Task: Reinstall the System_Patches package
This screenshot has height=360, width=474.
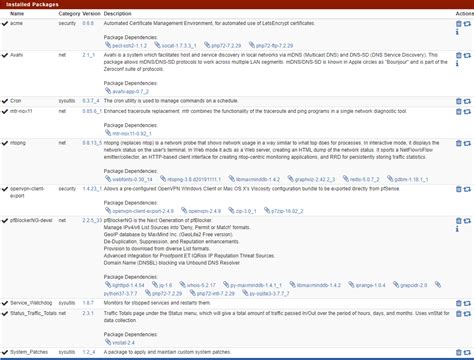Action: click(467, 352)
